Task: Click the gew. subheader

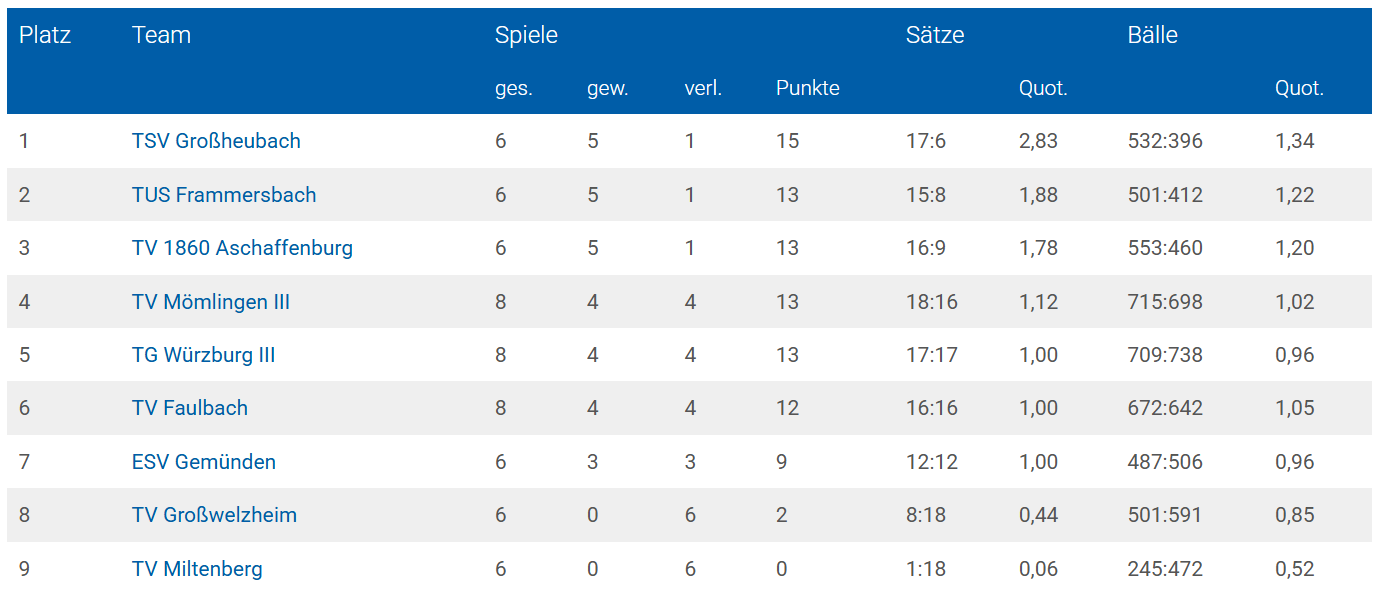Action: (607, 88)
